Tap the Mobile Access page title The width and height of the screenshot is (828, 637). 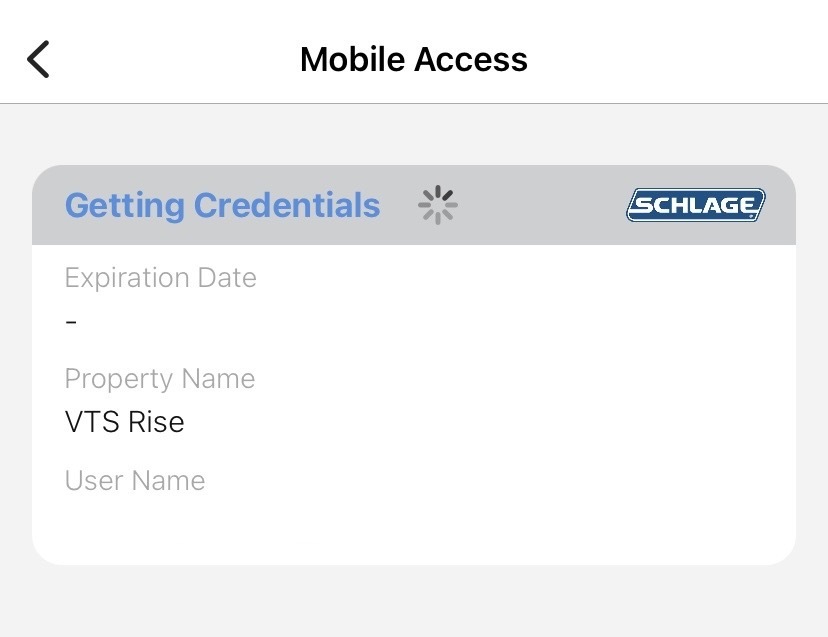[x=413, y=60]
